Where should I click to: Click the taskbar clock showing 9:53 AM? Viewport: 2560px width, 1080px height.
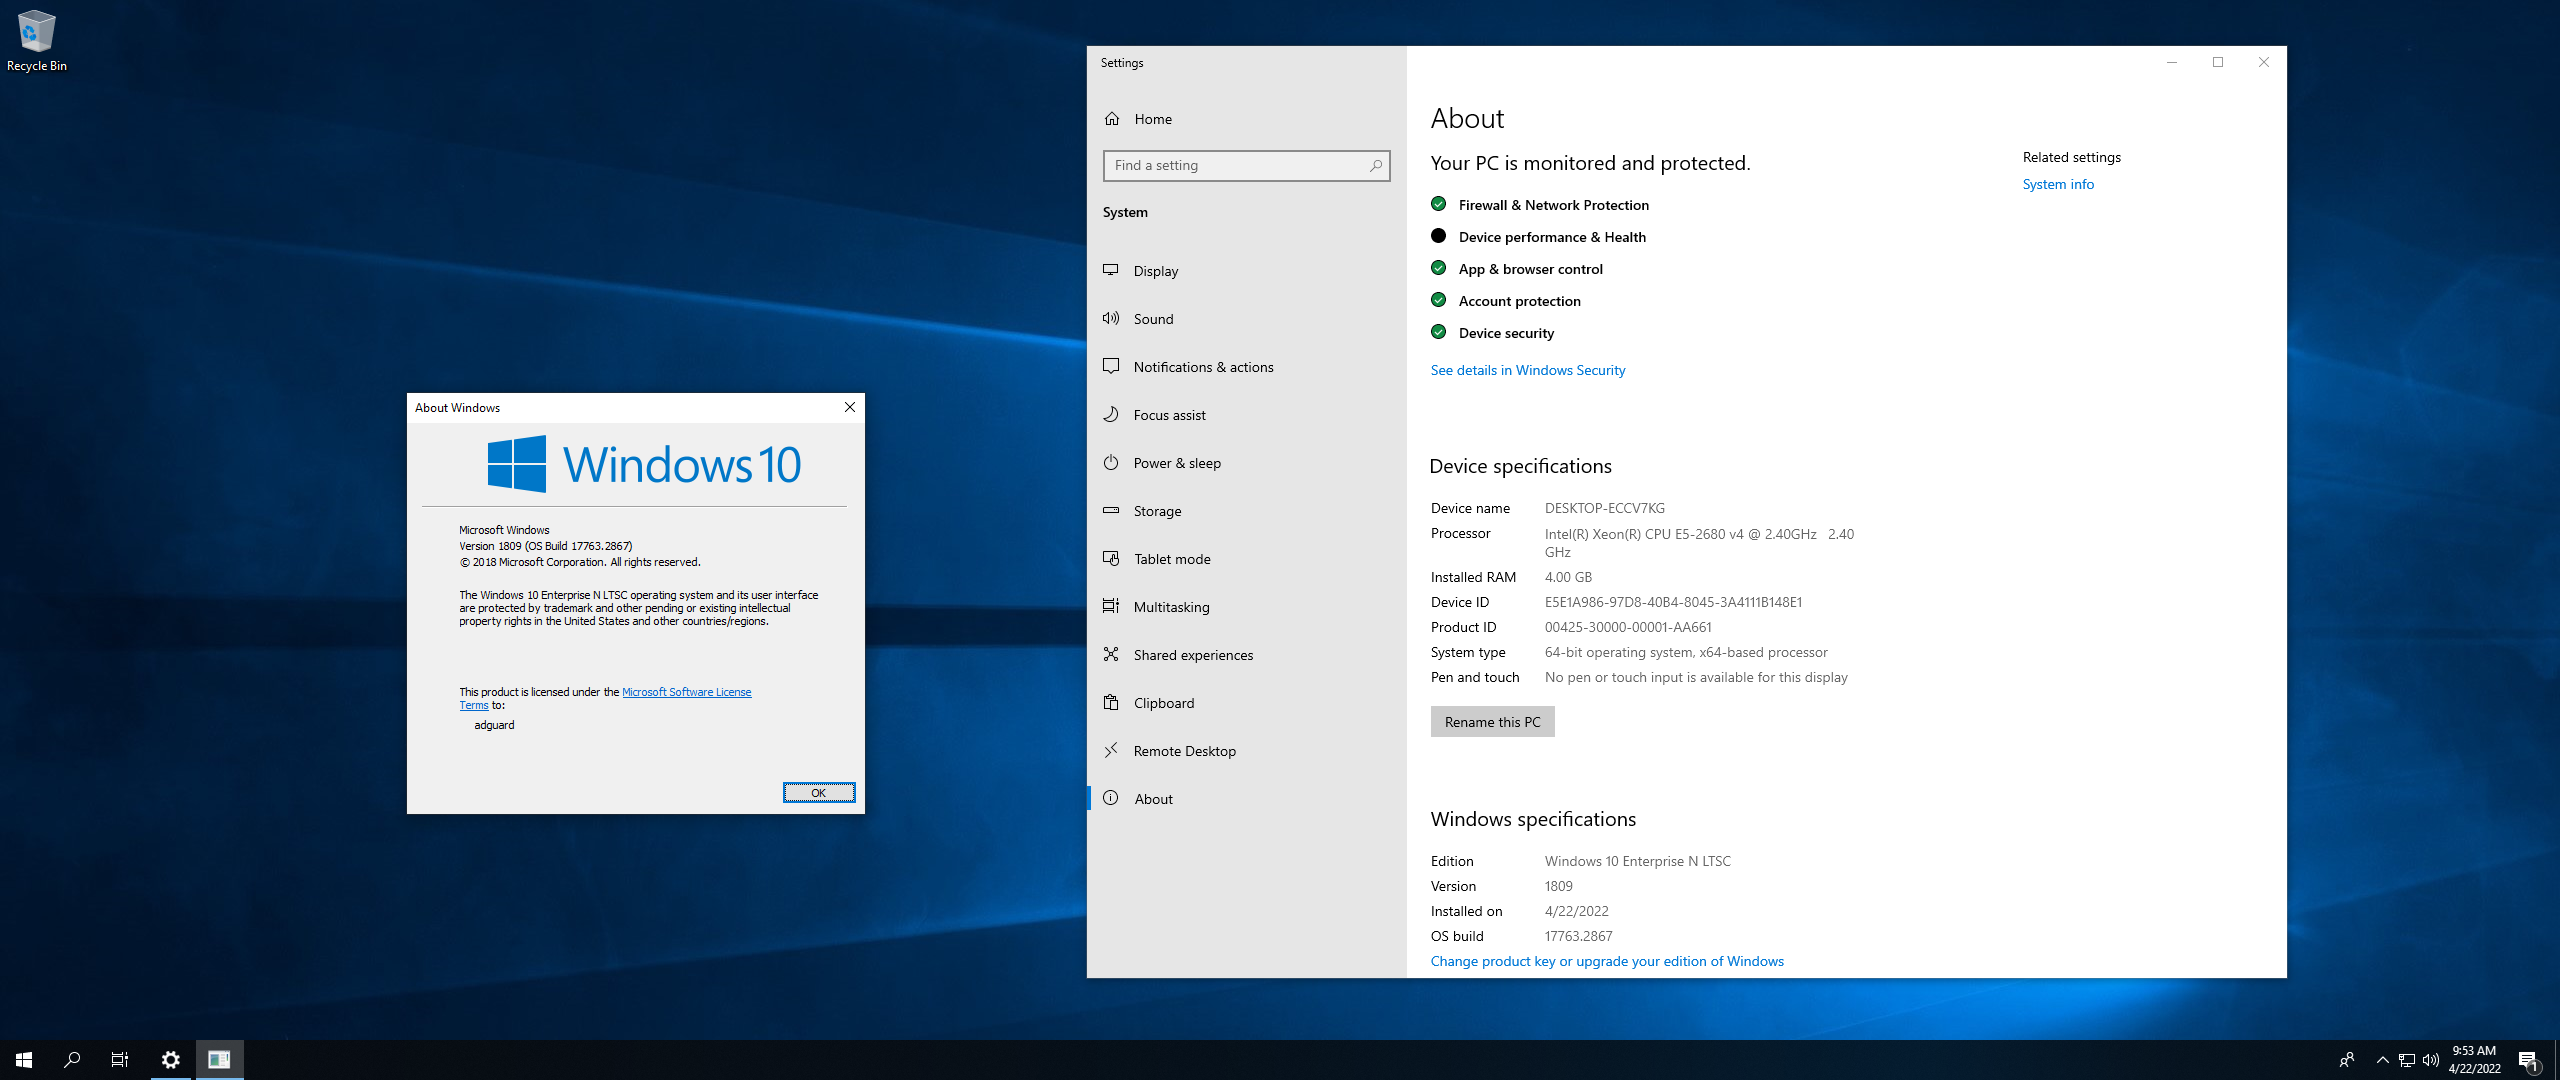[x=2474, y=1060]
